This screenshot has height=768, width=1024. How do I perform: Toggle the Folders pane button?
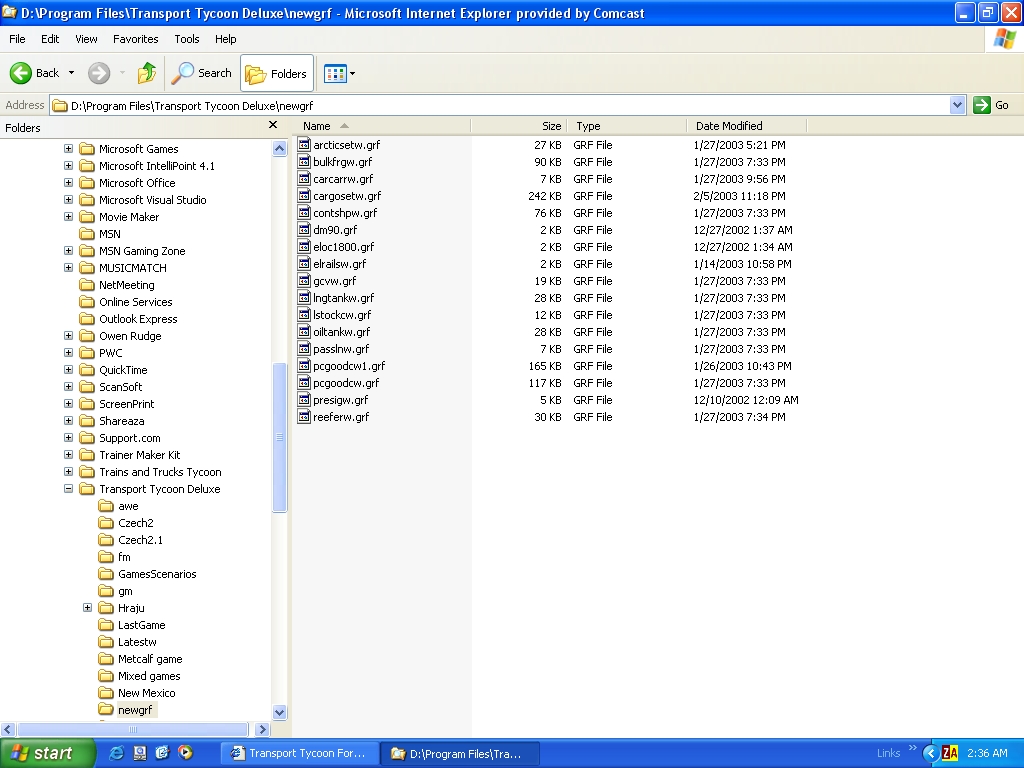tap(277, 73)
